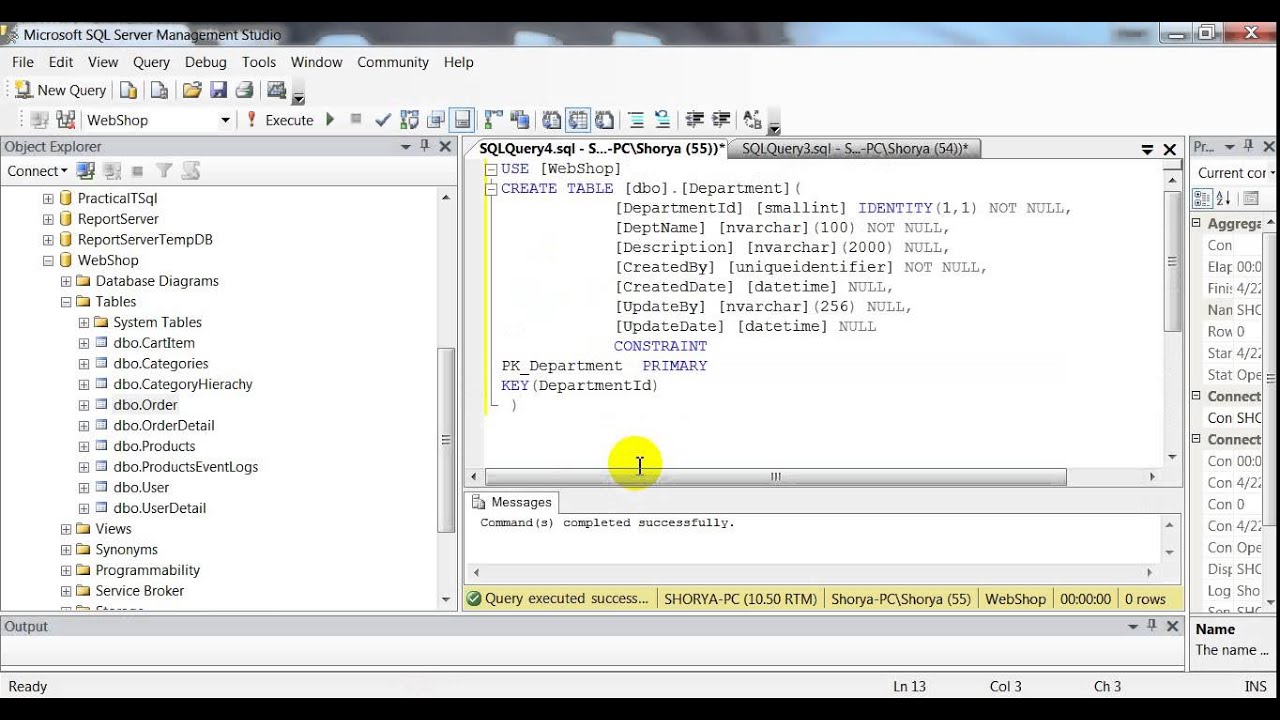Open the Query Options icon
1280x720 pixels.
(x=435, y=120)
